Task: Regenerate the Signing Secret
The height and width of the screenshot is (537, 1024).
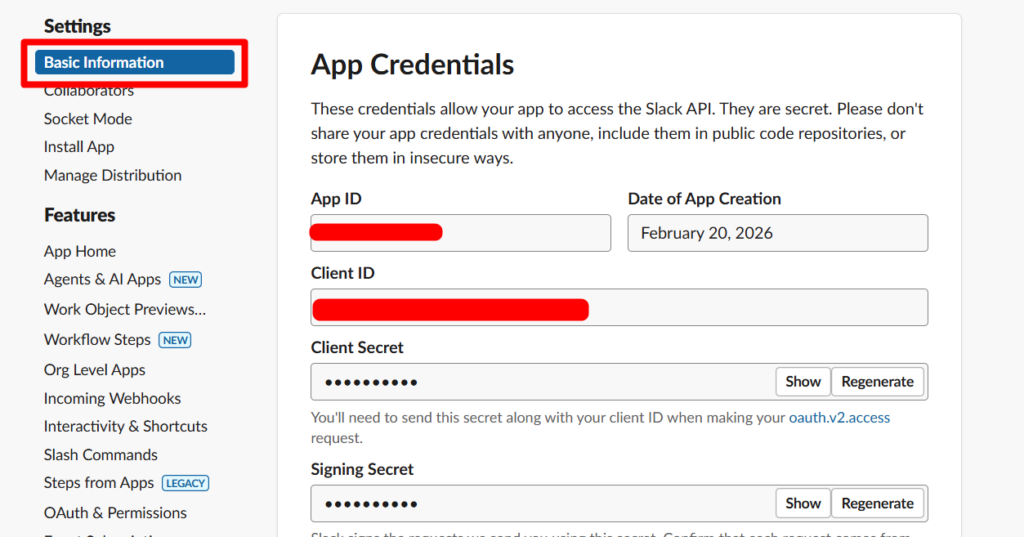Action: (x=877, y=503)
